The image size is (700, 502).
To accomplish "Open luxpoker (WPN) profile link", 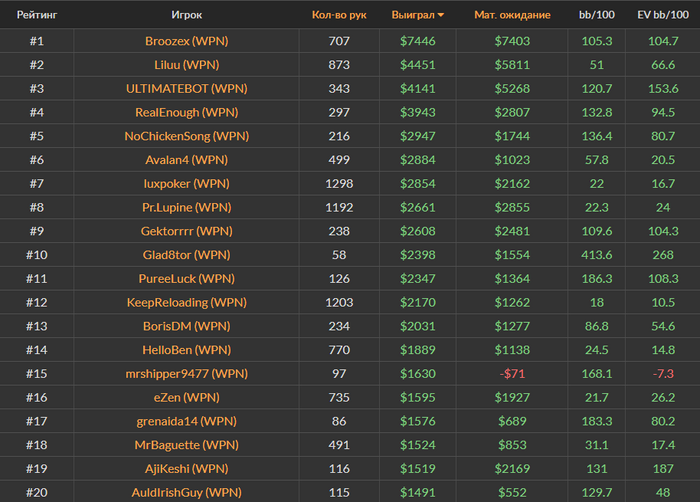I will coord(187,183).
